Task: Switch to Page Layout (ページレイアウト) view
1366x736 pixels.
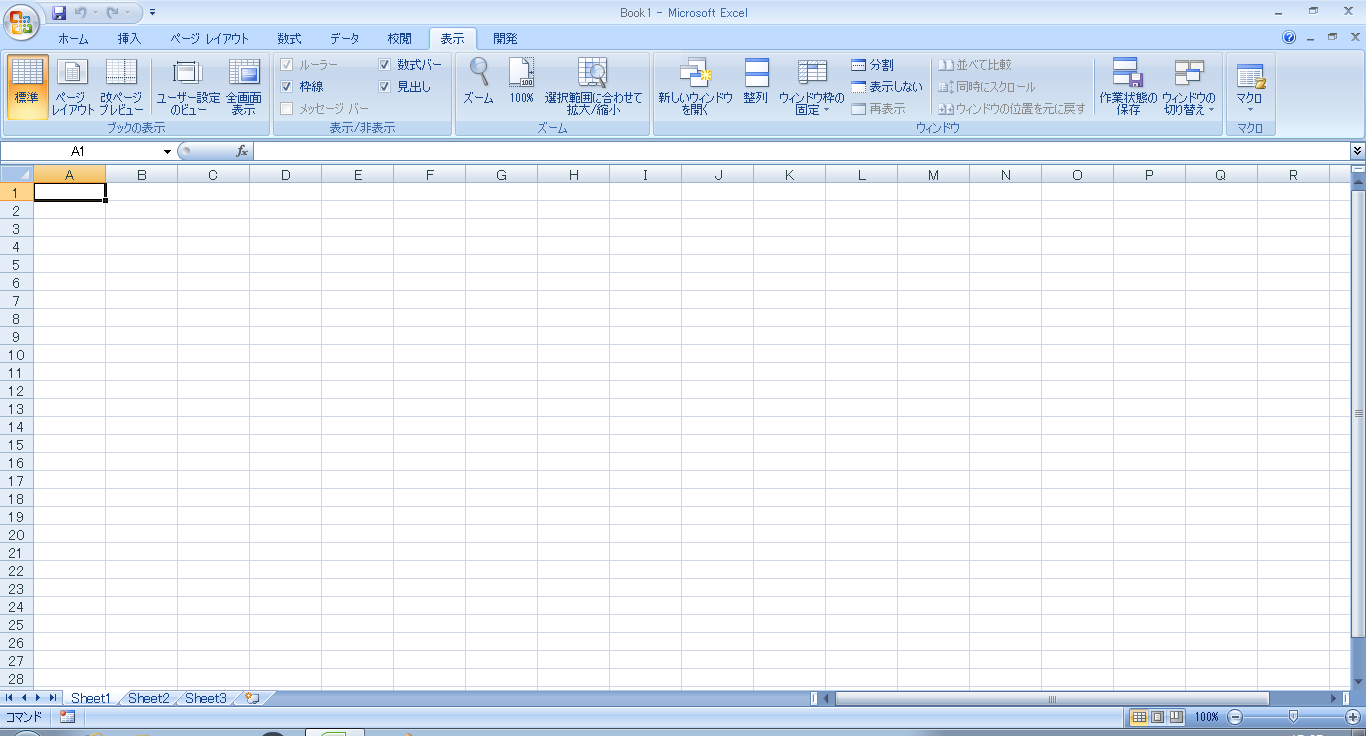Action: pos(72,86)
